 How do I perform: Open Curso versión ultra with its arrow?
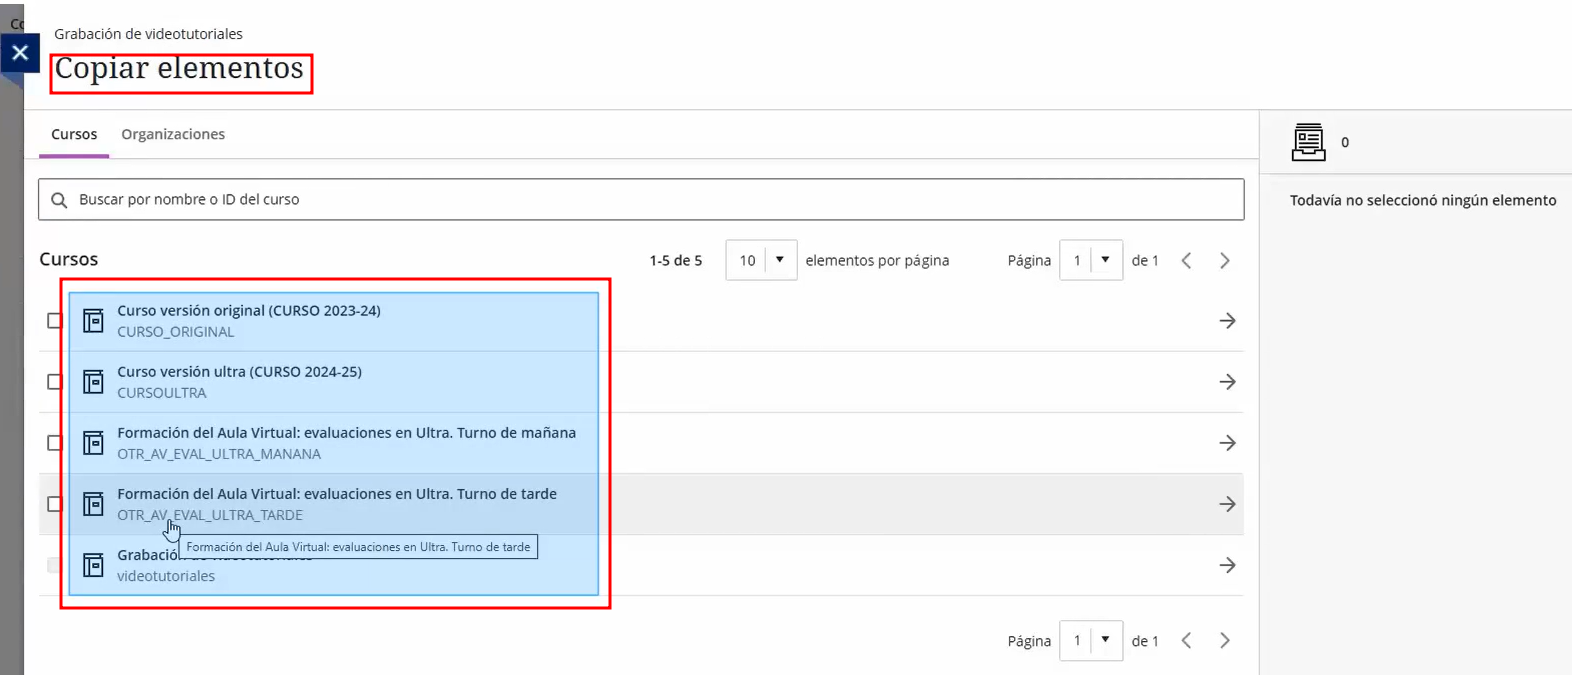1227,382
